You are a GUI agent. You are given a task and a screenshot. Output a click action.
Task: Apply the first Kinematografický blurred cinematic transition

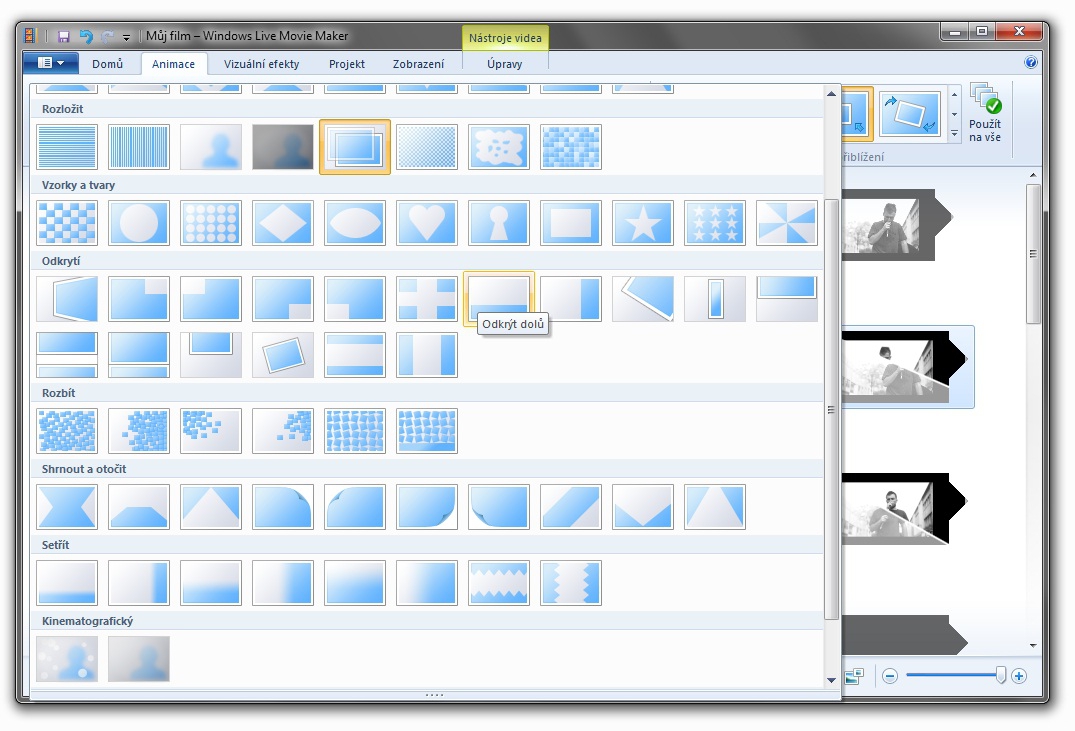[x=67, y=659]
